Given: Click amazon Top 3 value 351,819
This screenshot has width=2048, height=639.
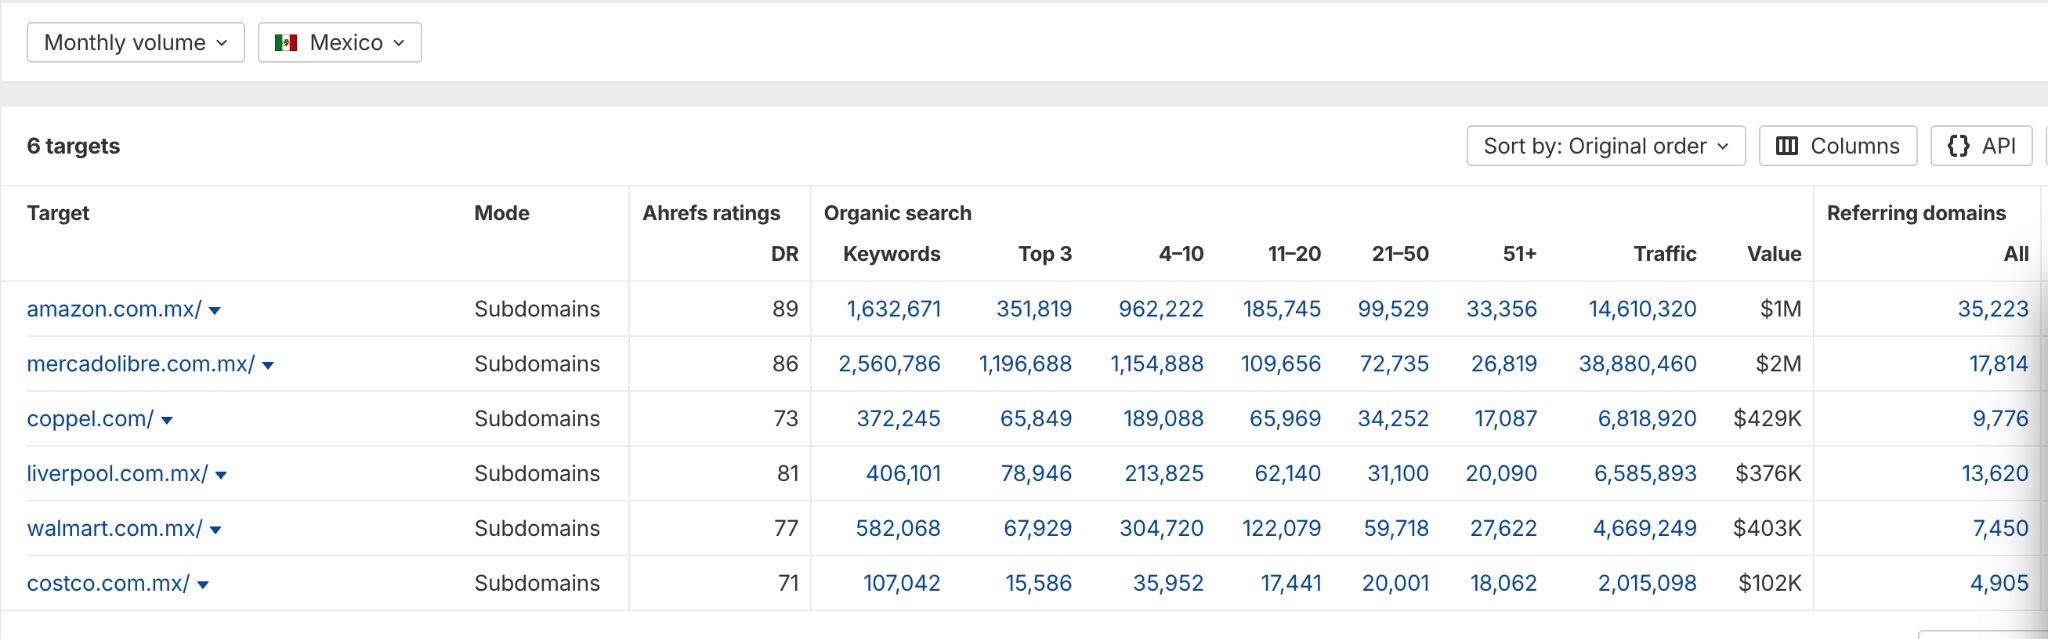Looking at the screenshot, I should [1034, 309].
